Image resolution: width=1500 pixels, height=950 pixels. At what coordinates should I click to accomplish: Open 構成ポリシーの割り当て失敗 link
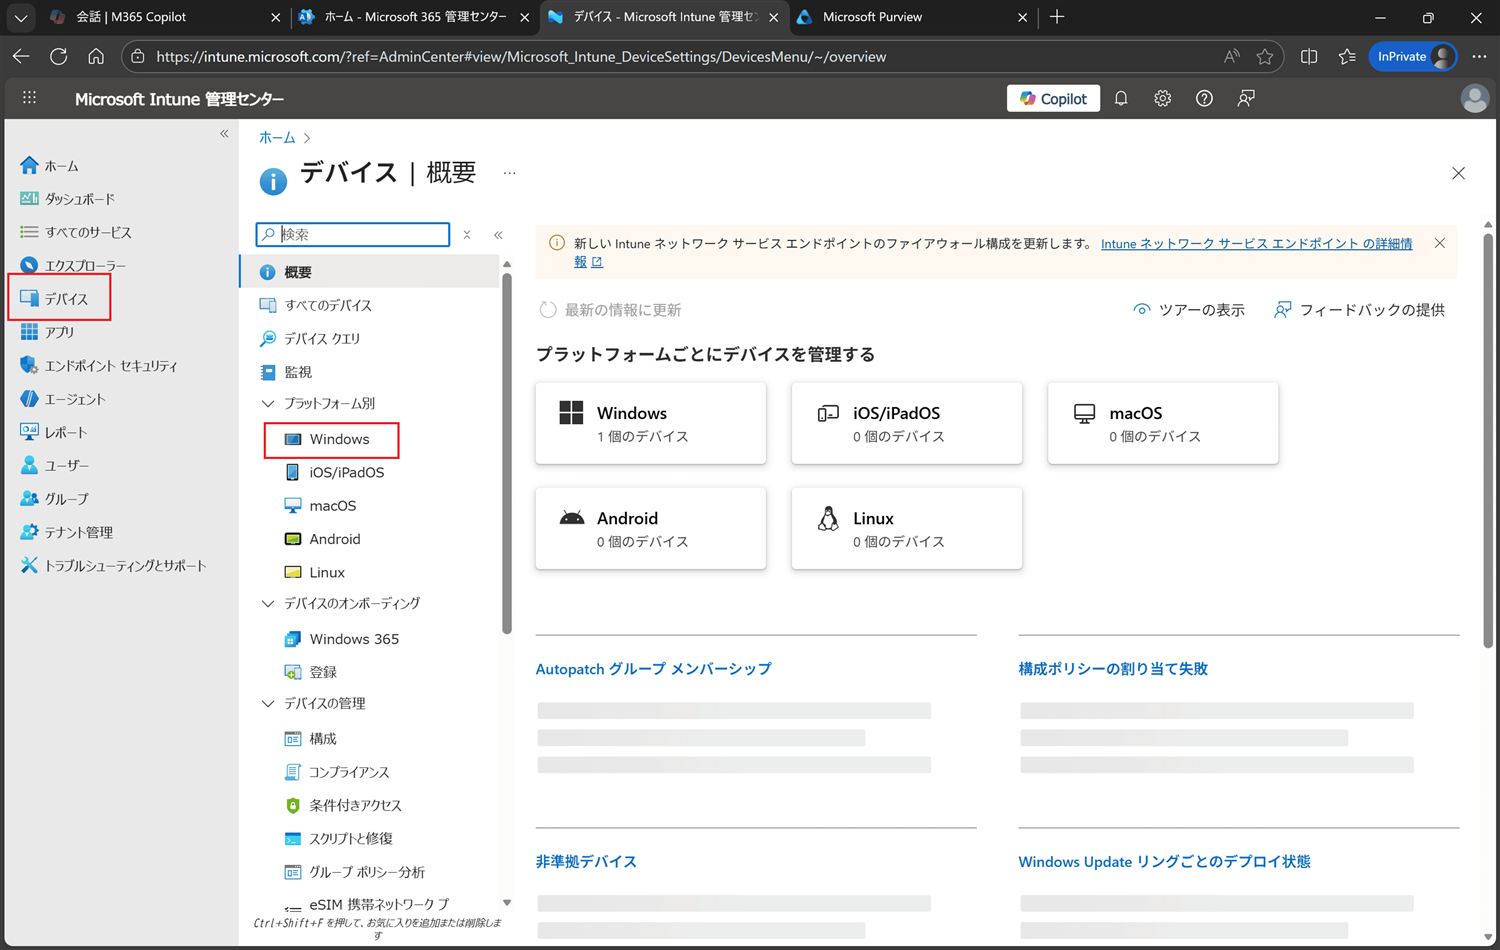pyautogui.click(x=1113, y=669)
